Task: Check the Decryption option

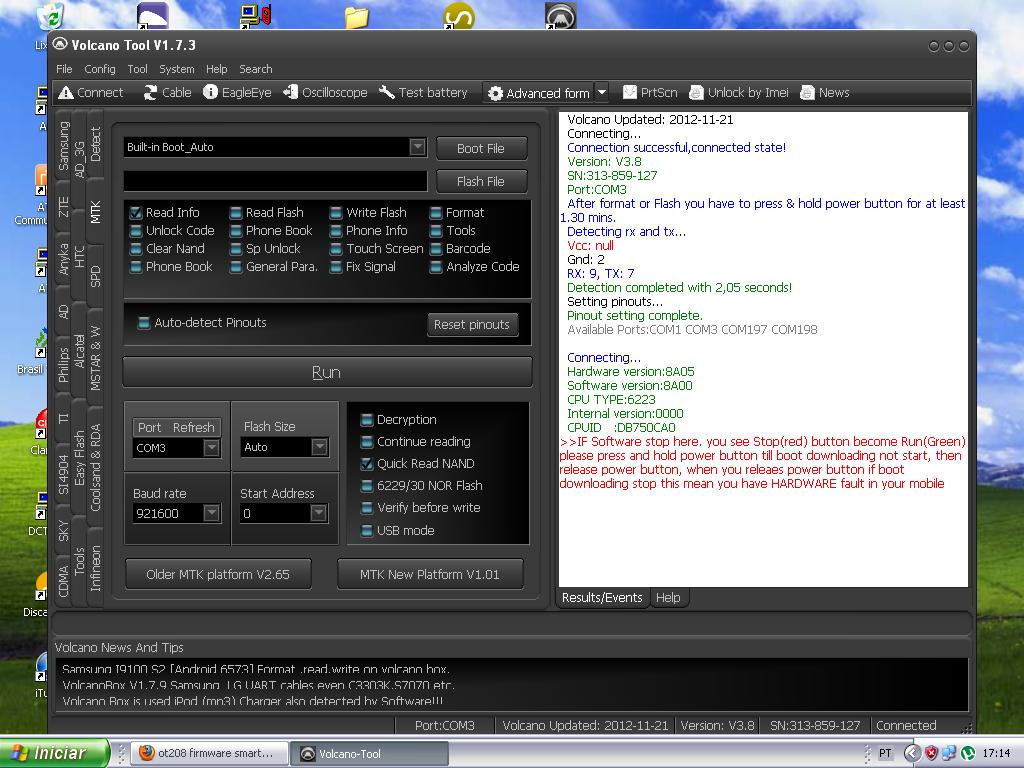Action: pyautogui.click(x=366, y=420)
